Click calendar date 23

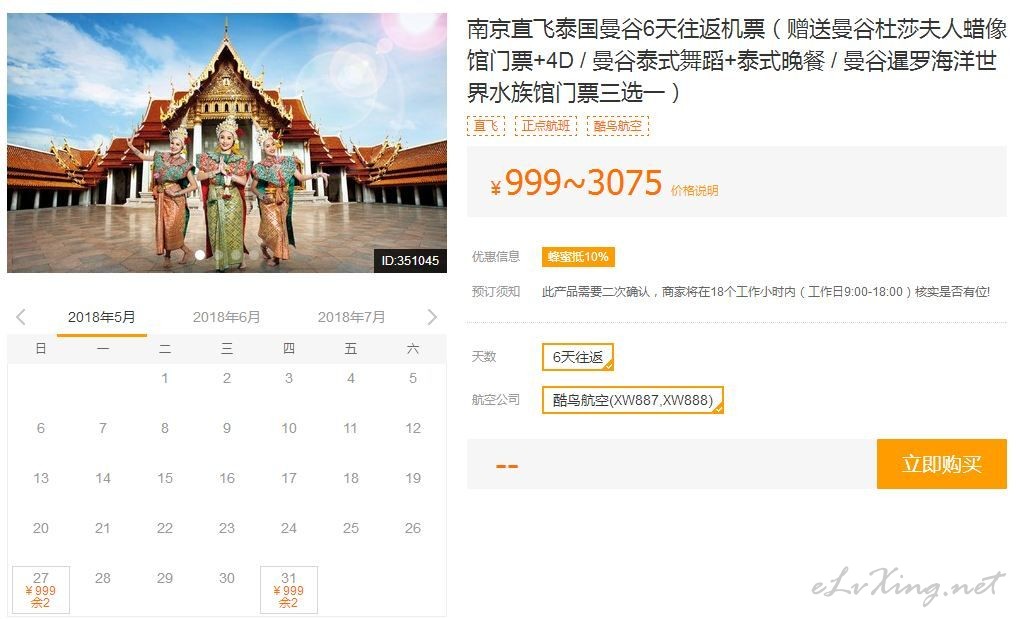(x=227, y=528)
